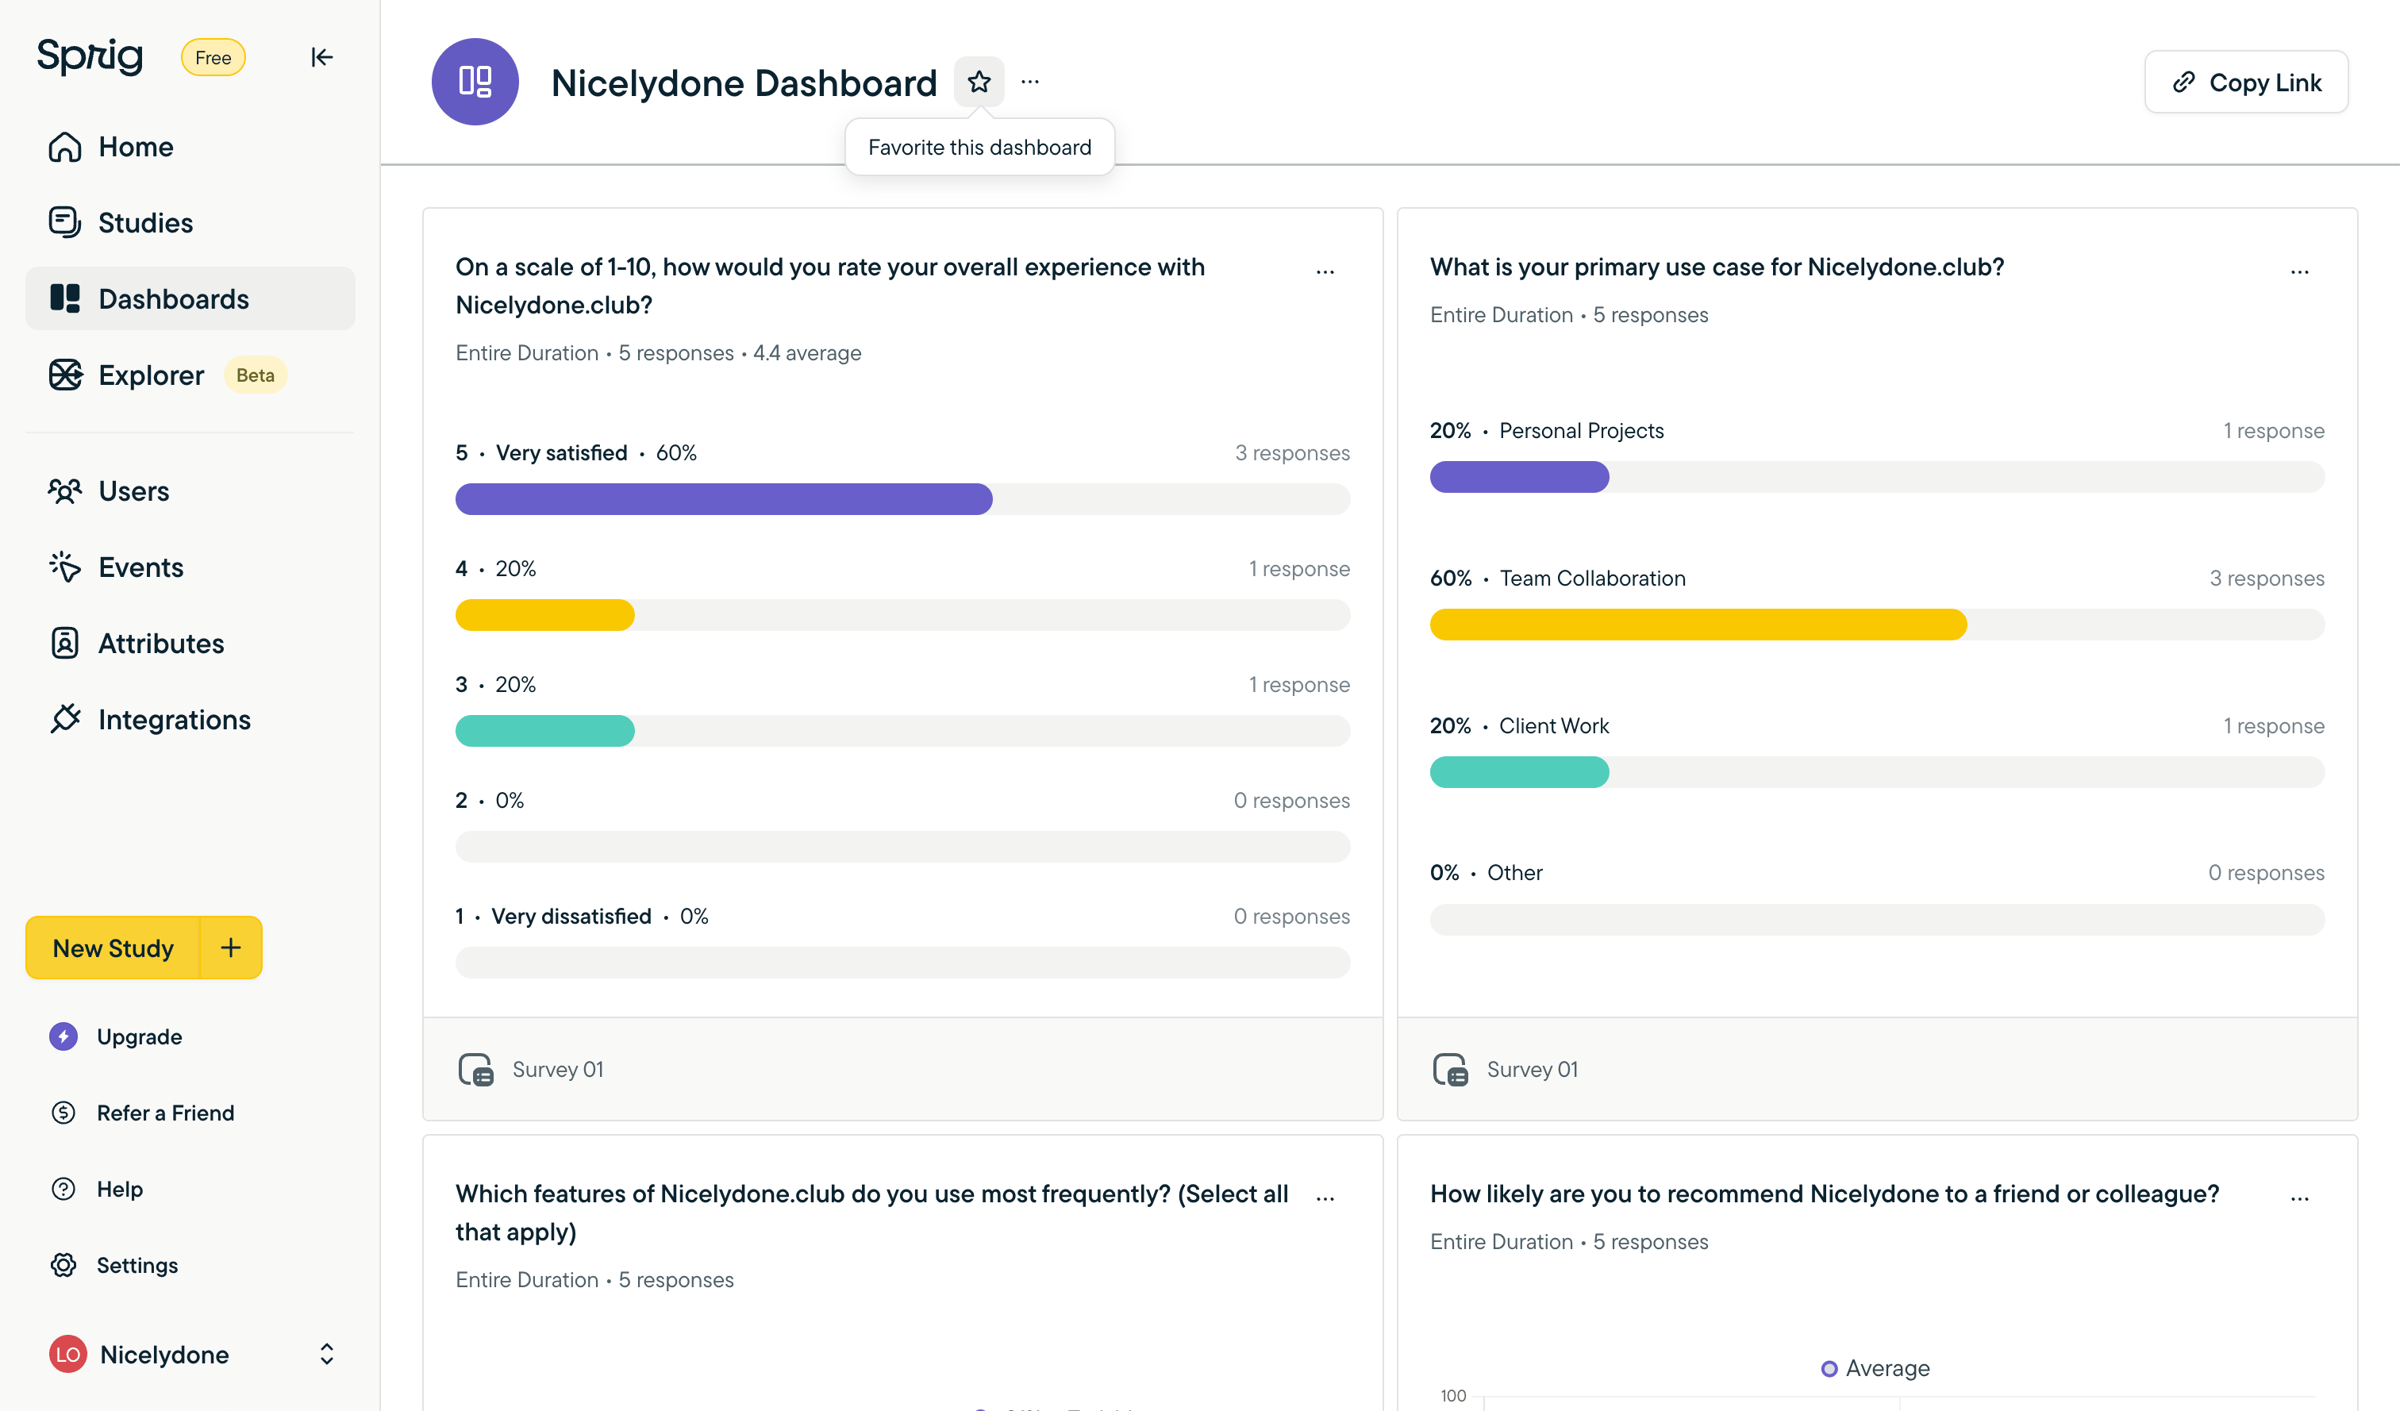
Task: Click the Very satisfied purple progress bar
Action: click(724, 499)
